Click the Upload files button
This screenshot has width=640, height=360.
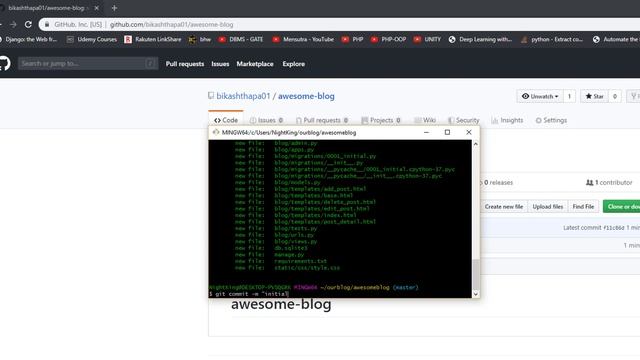click(548, 207)
